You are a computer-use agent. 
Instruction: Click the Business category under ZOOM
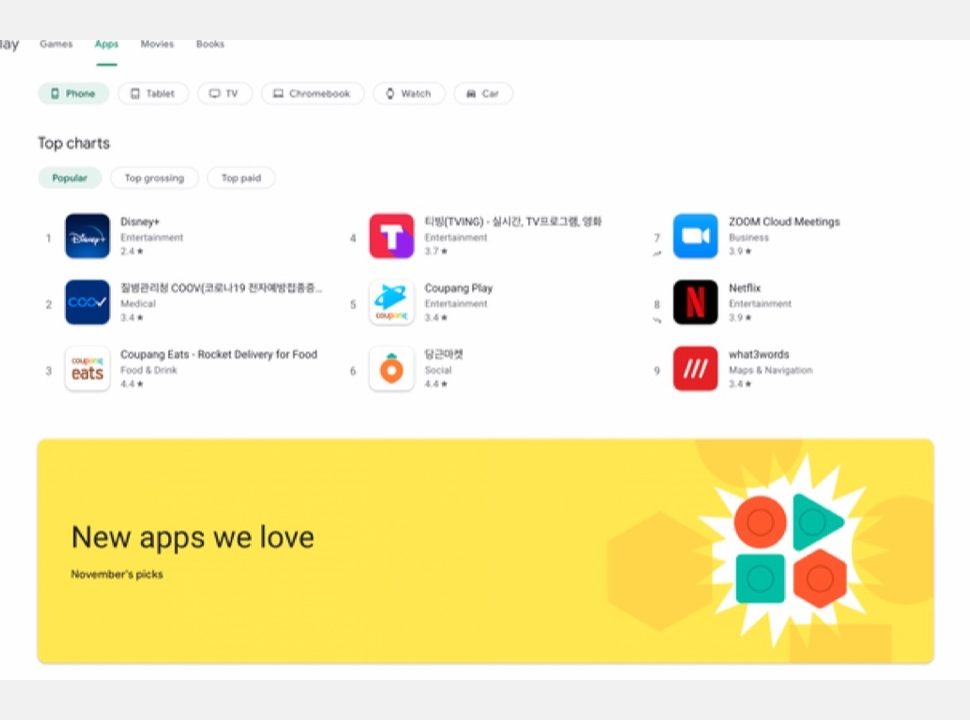point(749,238)
